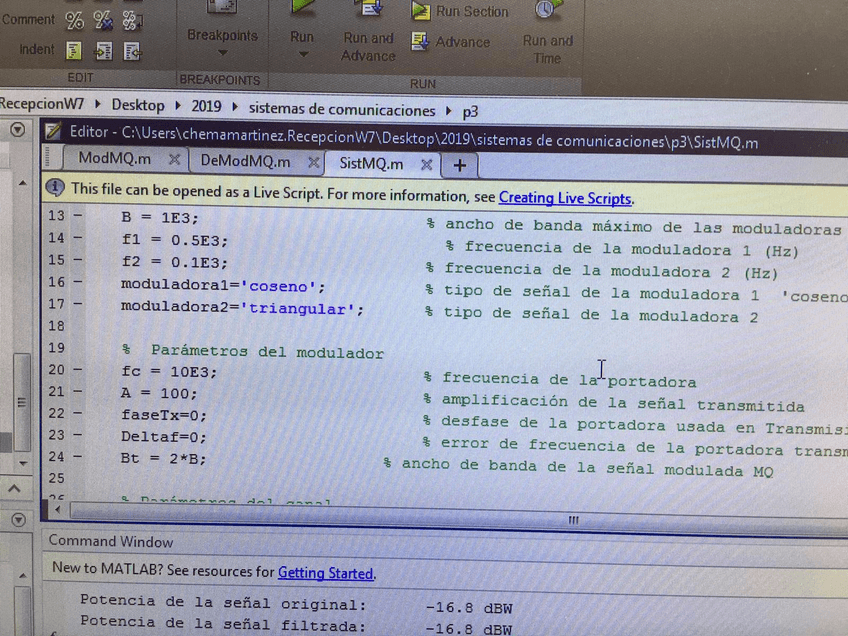848x636 pixels.
Task: Click the Increase Indent icon
Action: pyautogui.click(x=103, y=51)
